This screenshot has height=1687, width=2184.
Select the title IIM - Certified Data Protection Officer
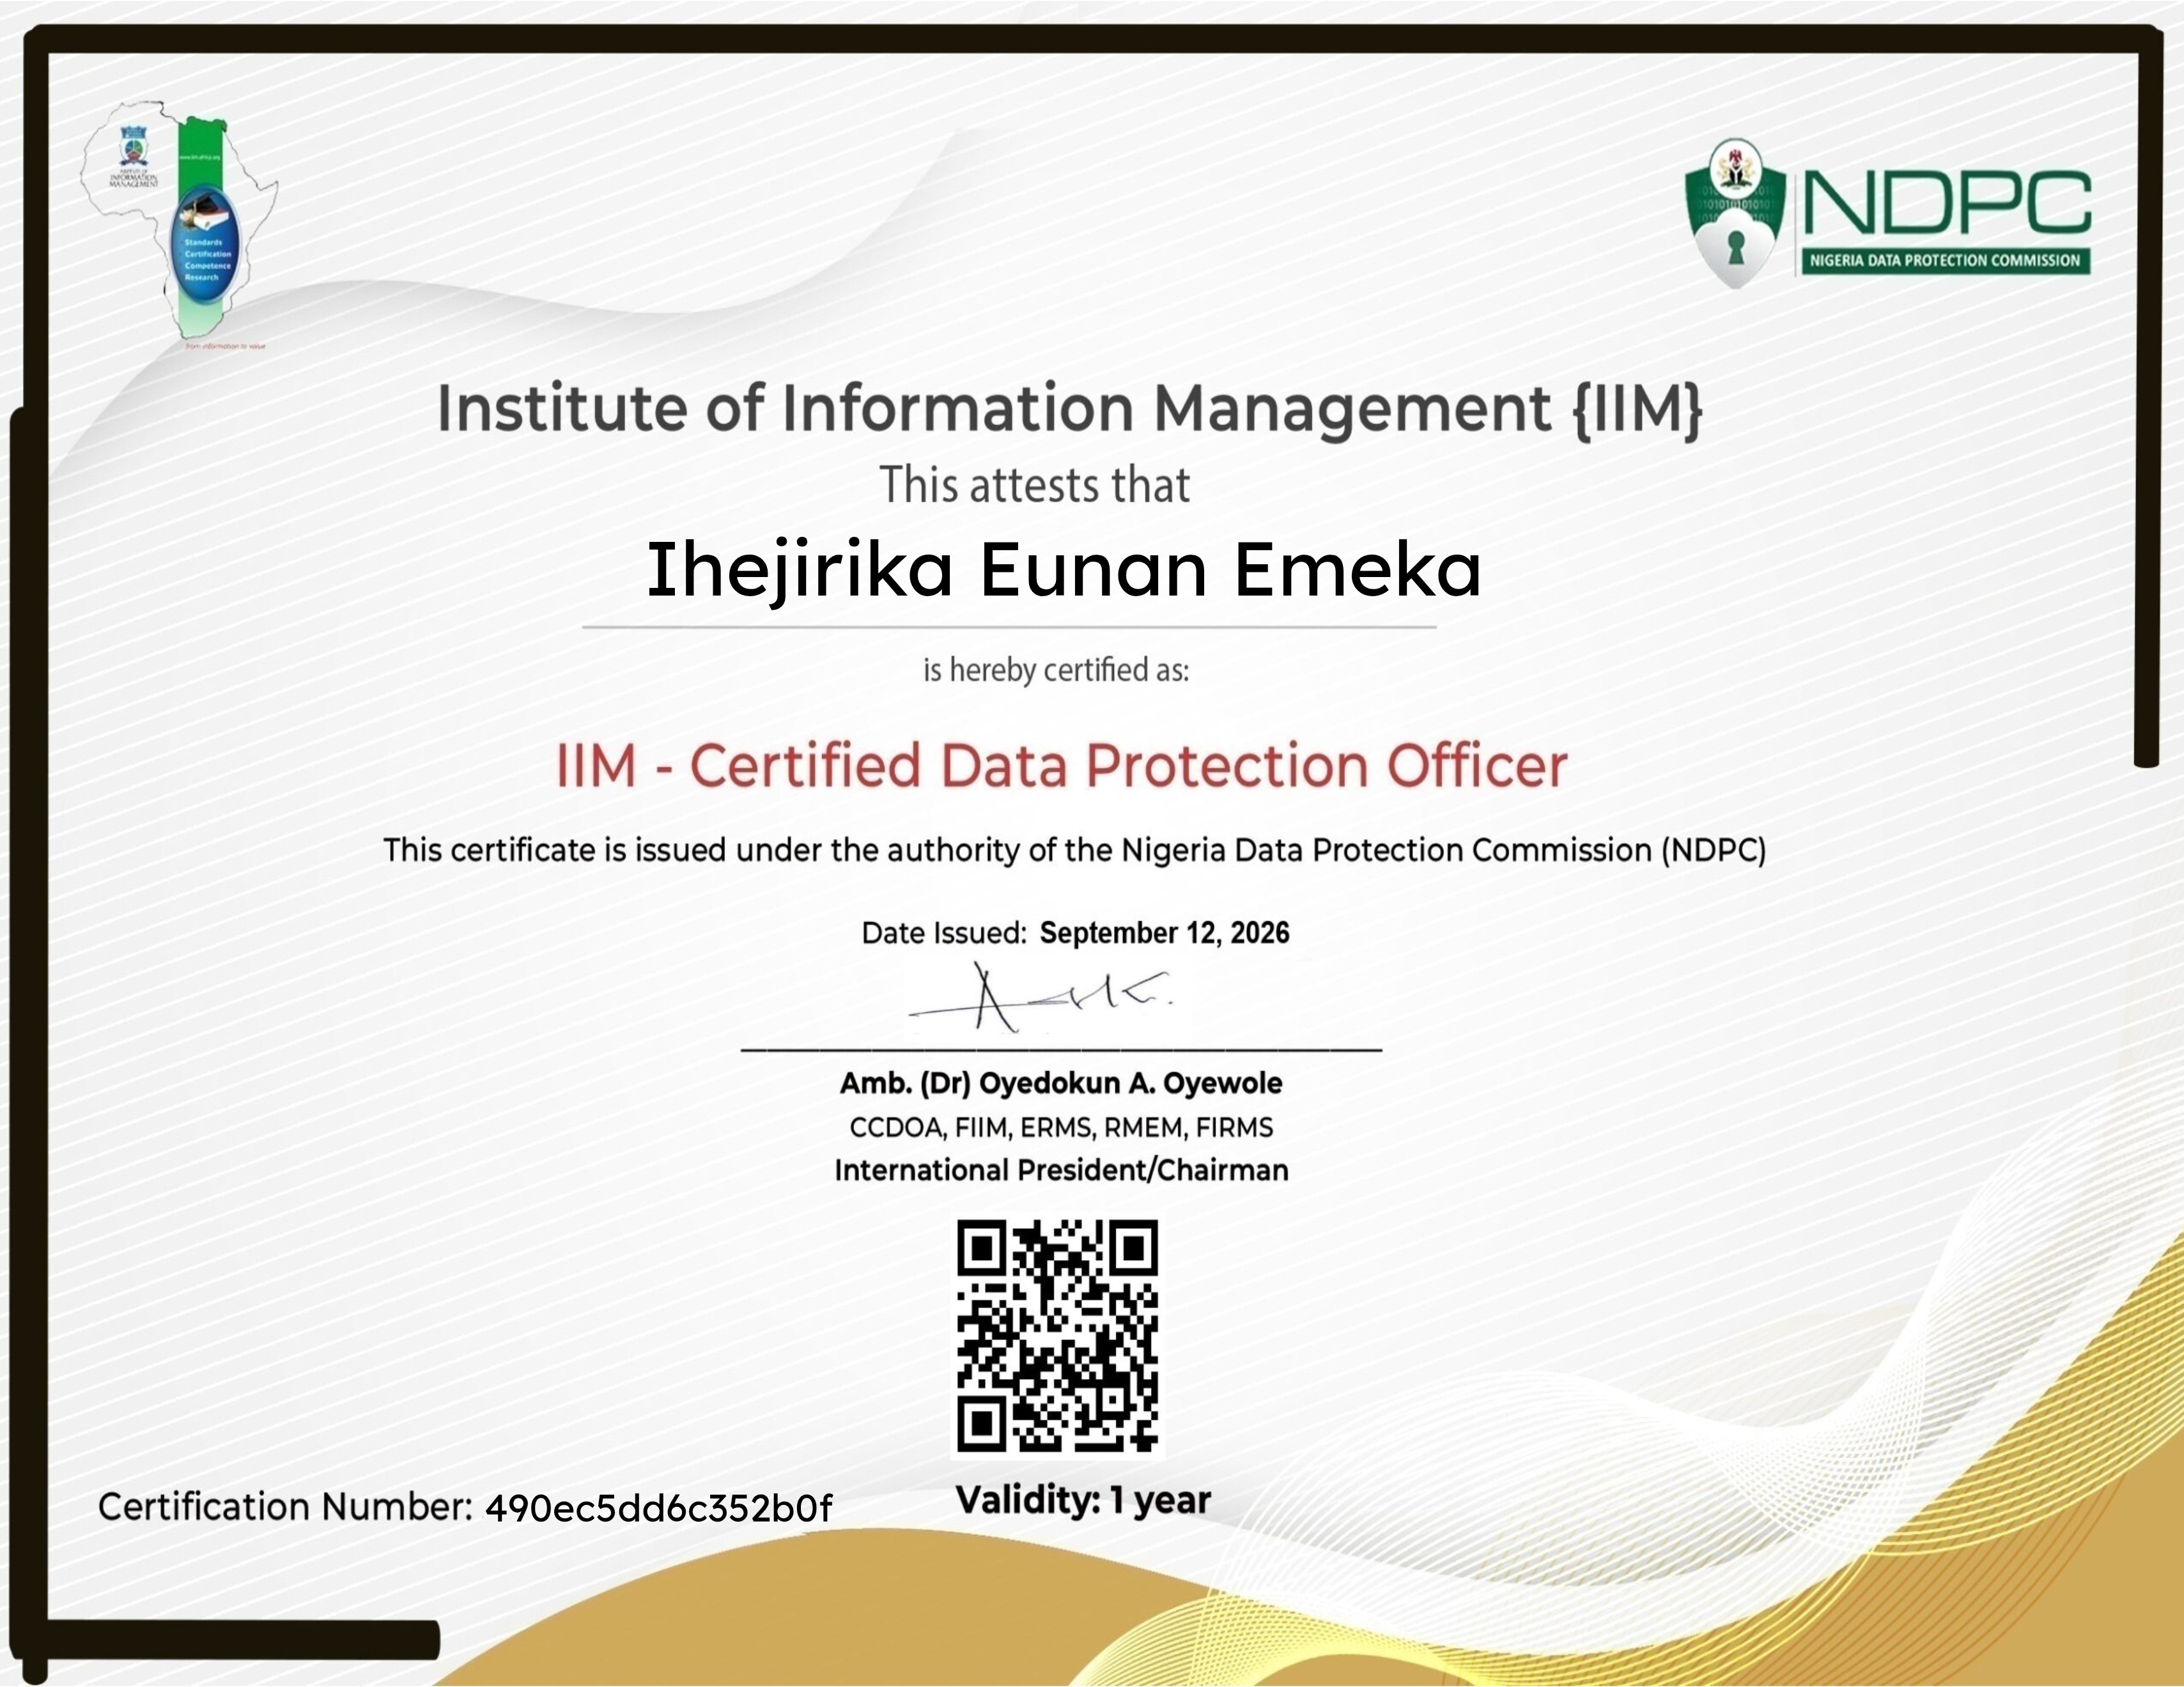(x=1061, y=766)
